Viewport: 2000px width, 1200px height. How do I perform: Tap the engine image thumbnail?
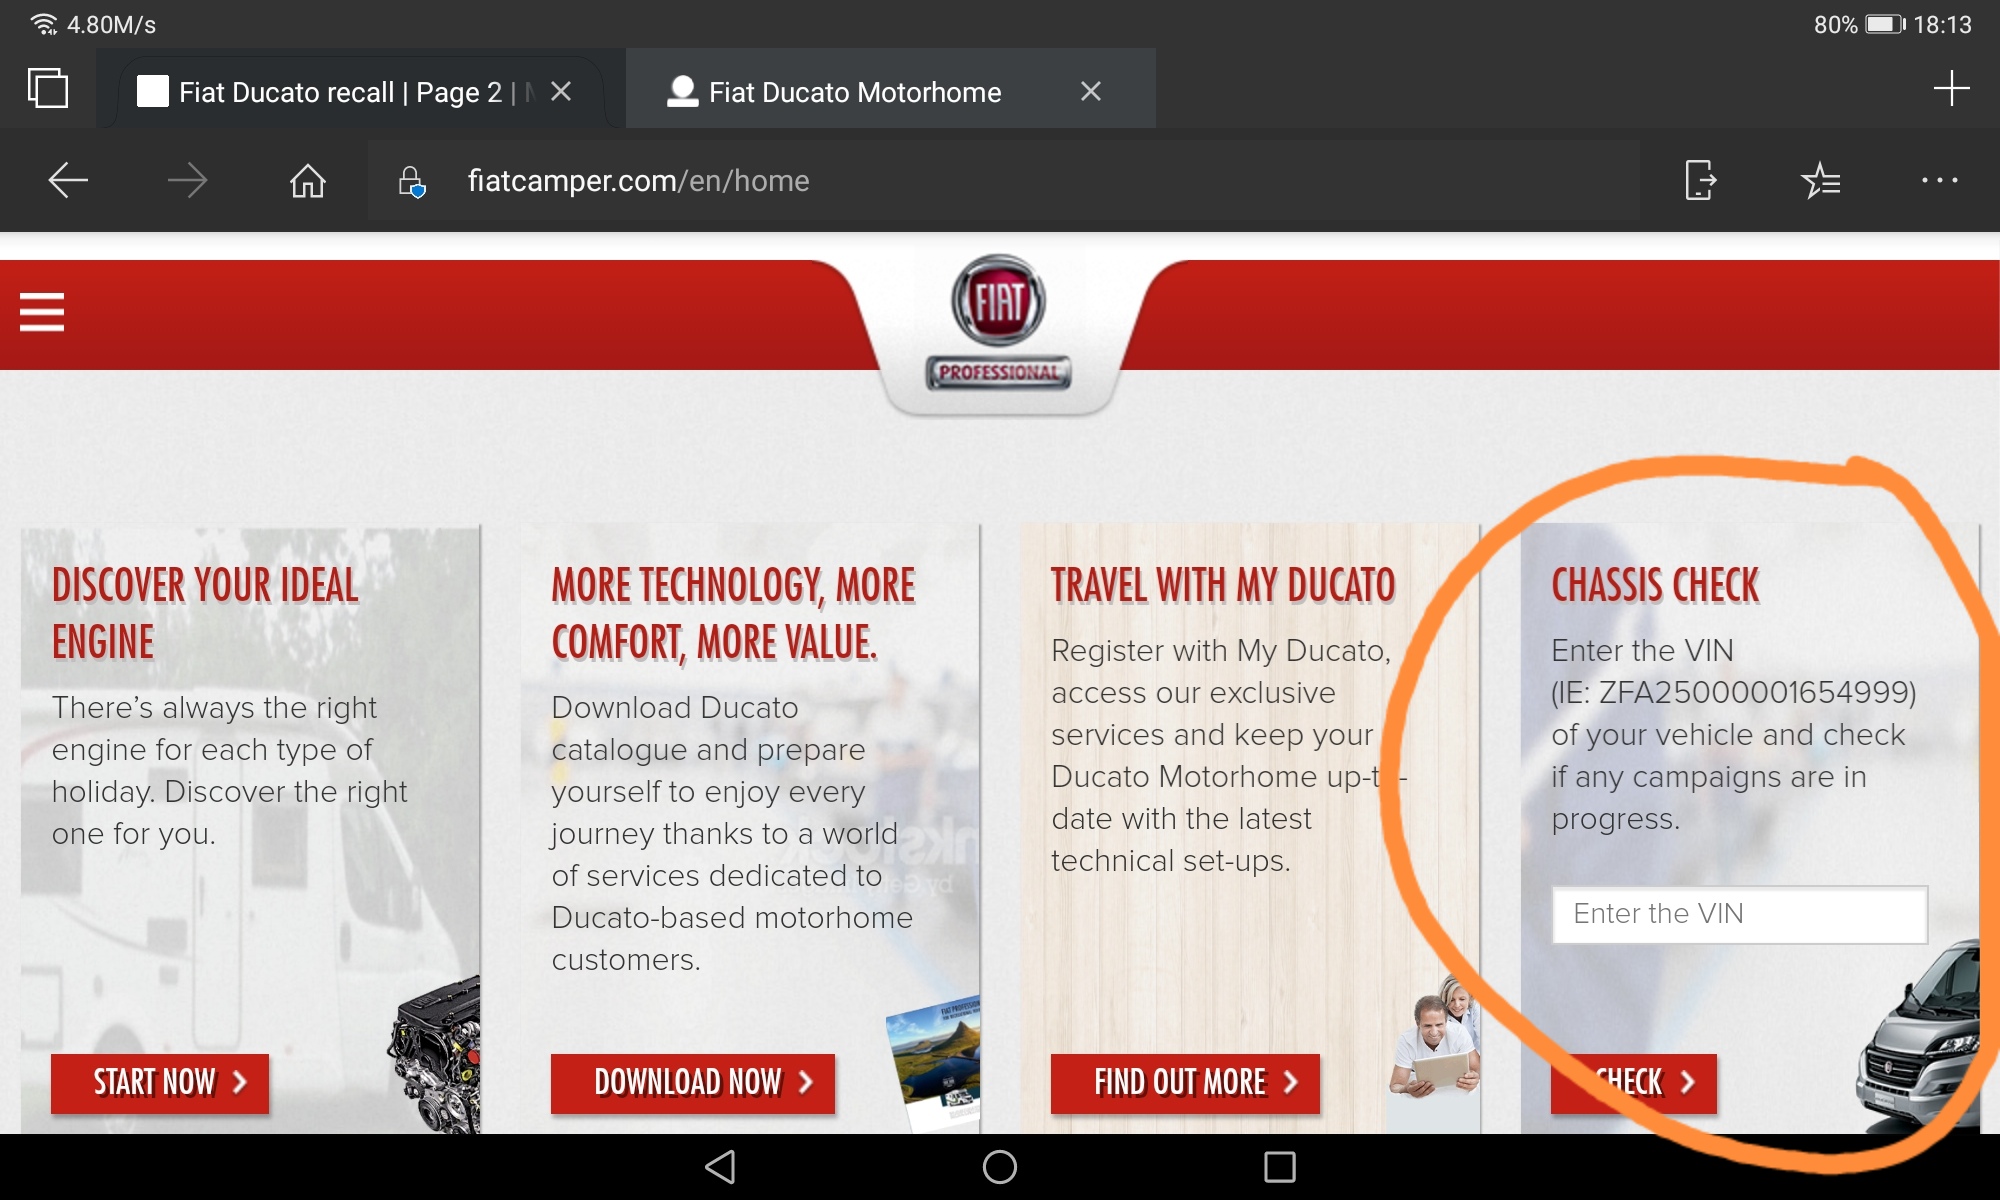[x=435, y=1055]
